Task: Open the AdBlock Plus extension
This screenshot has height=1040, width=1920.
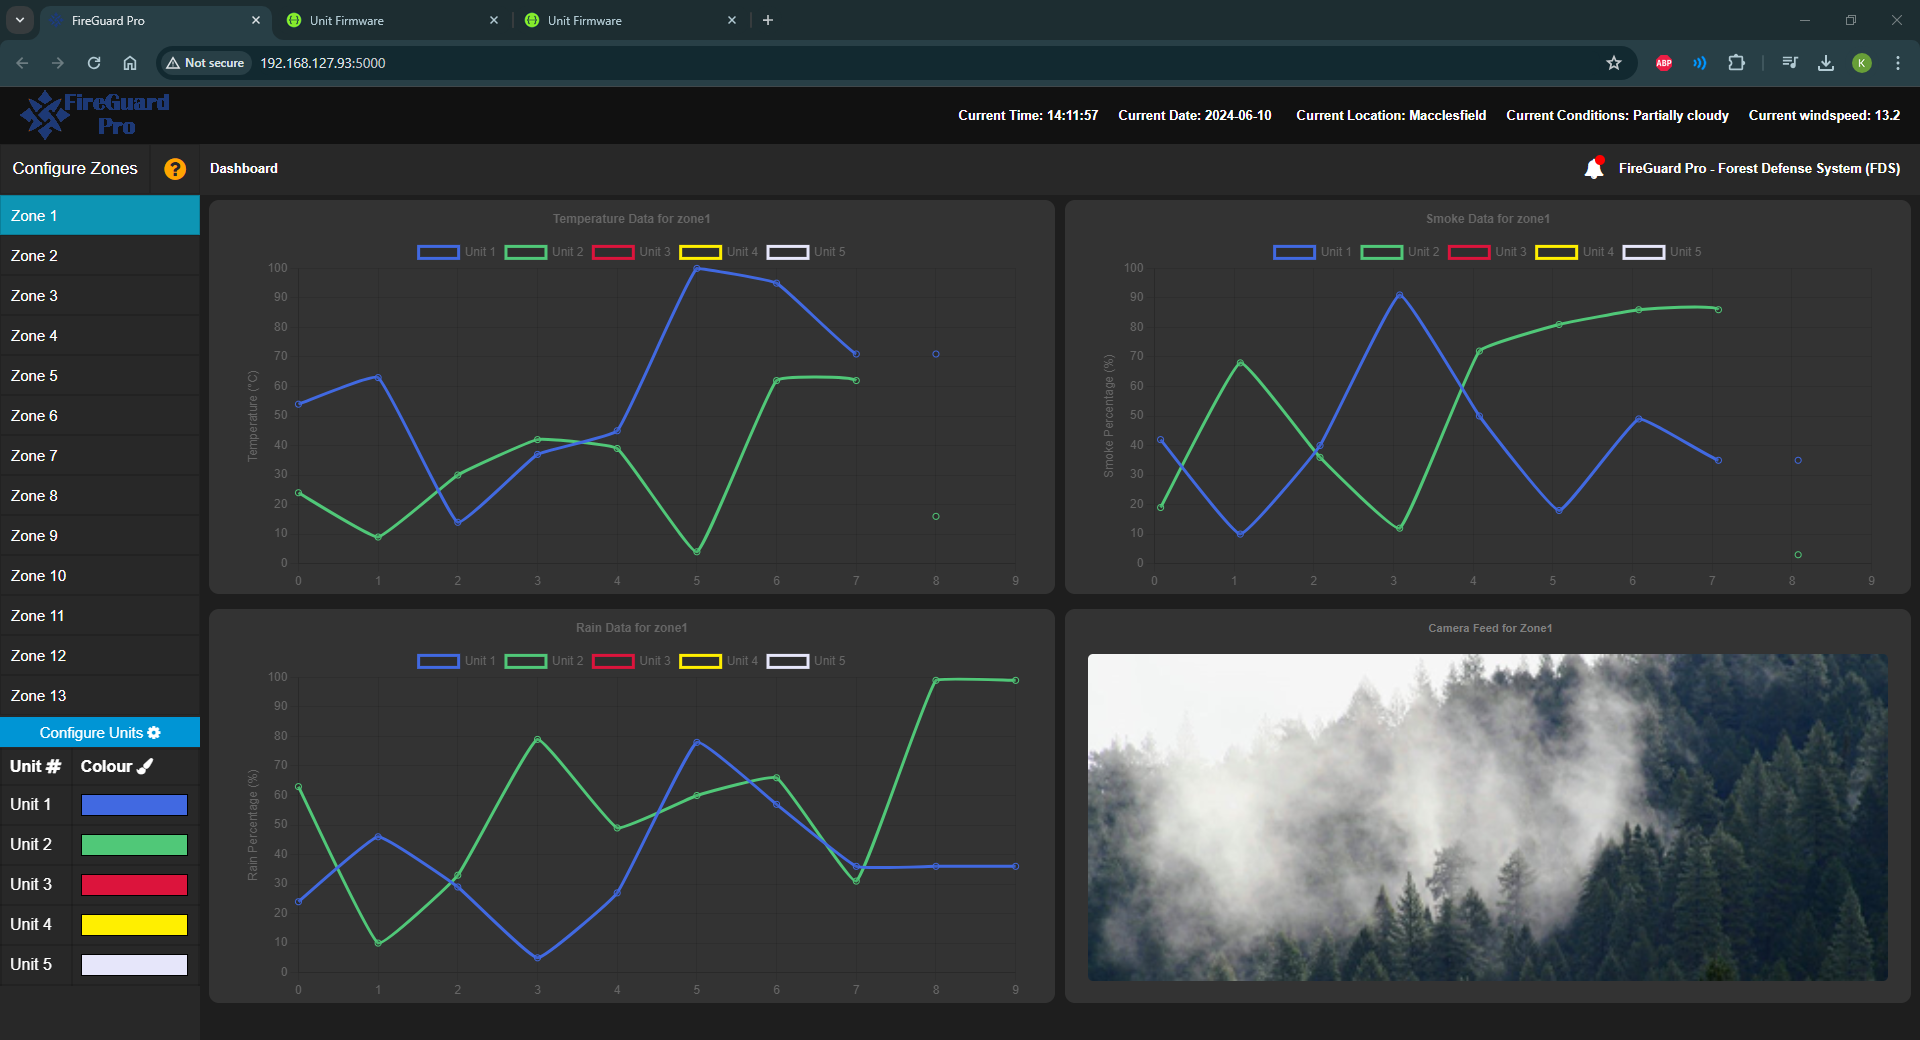Action: tap(1664, 63)
